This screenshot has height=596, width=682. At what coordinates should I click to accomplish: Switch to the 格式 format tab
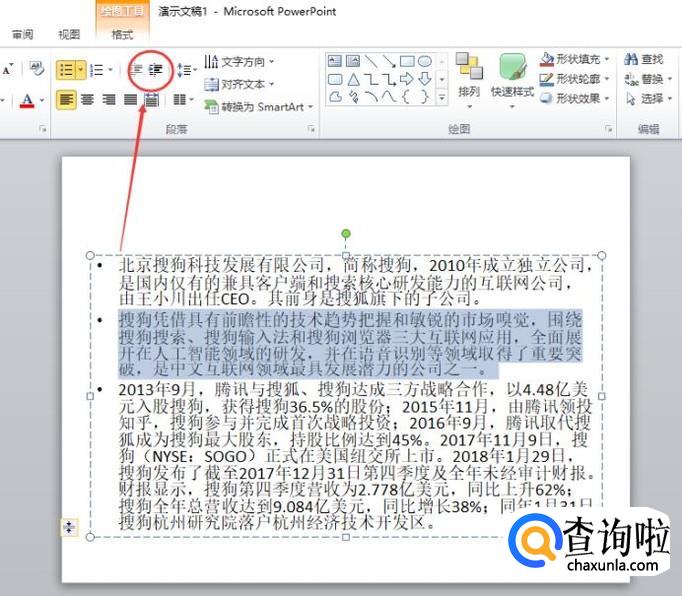122,34
